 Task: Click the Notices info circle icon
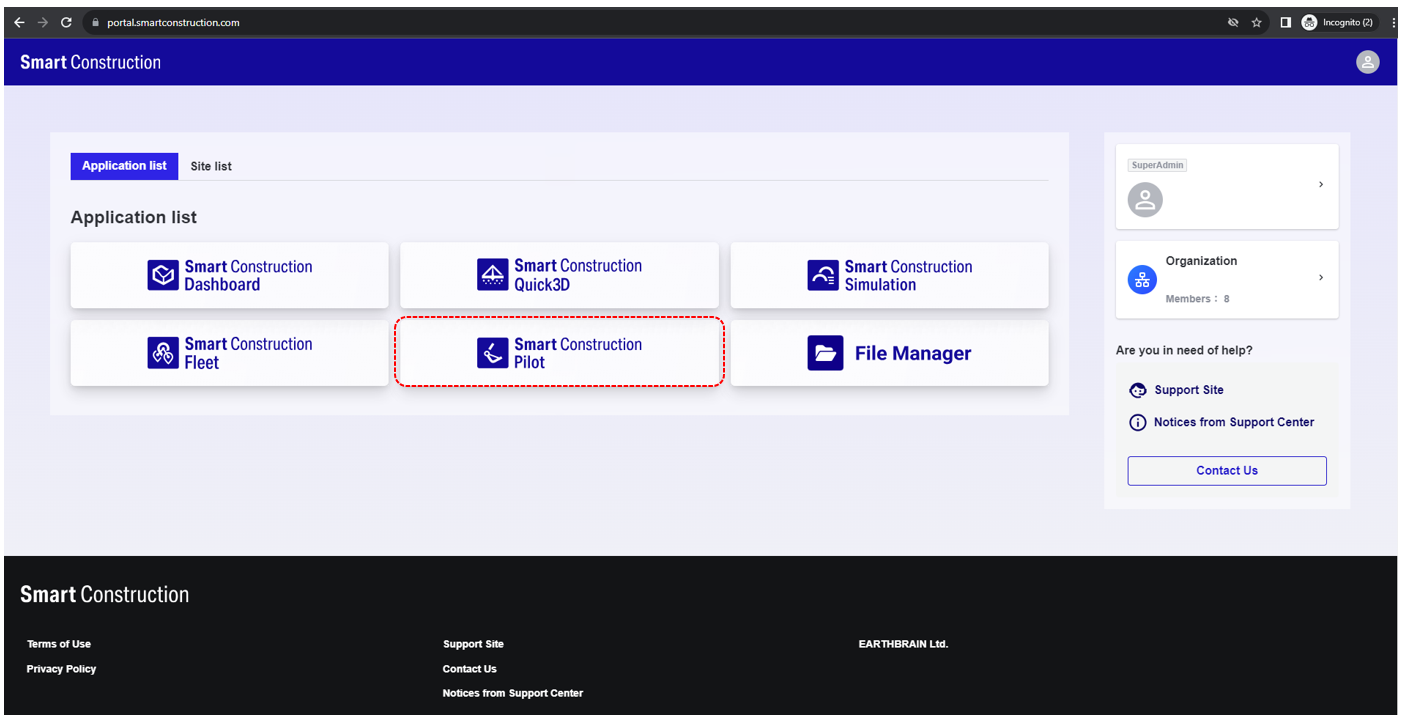1137,422
